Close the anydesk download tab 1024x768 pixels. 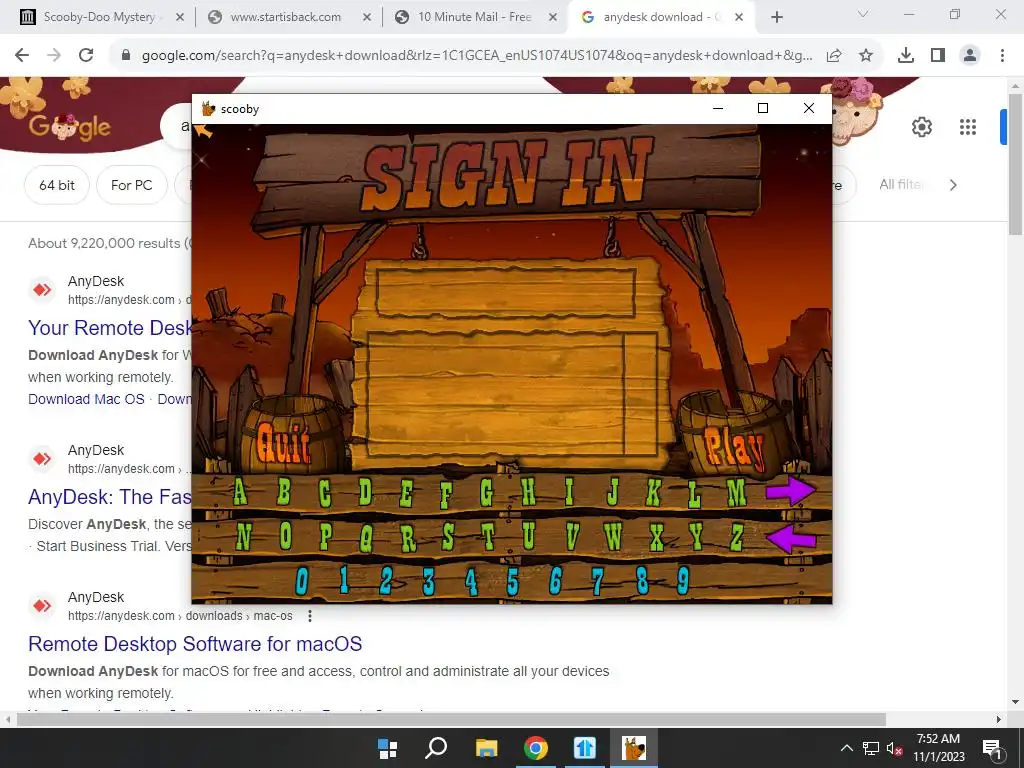739,17
